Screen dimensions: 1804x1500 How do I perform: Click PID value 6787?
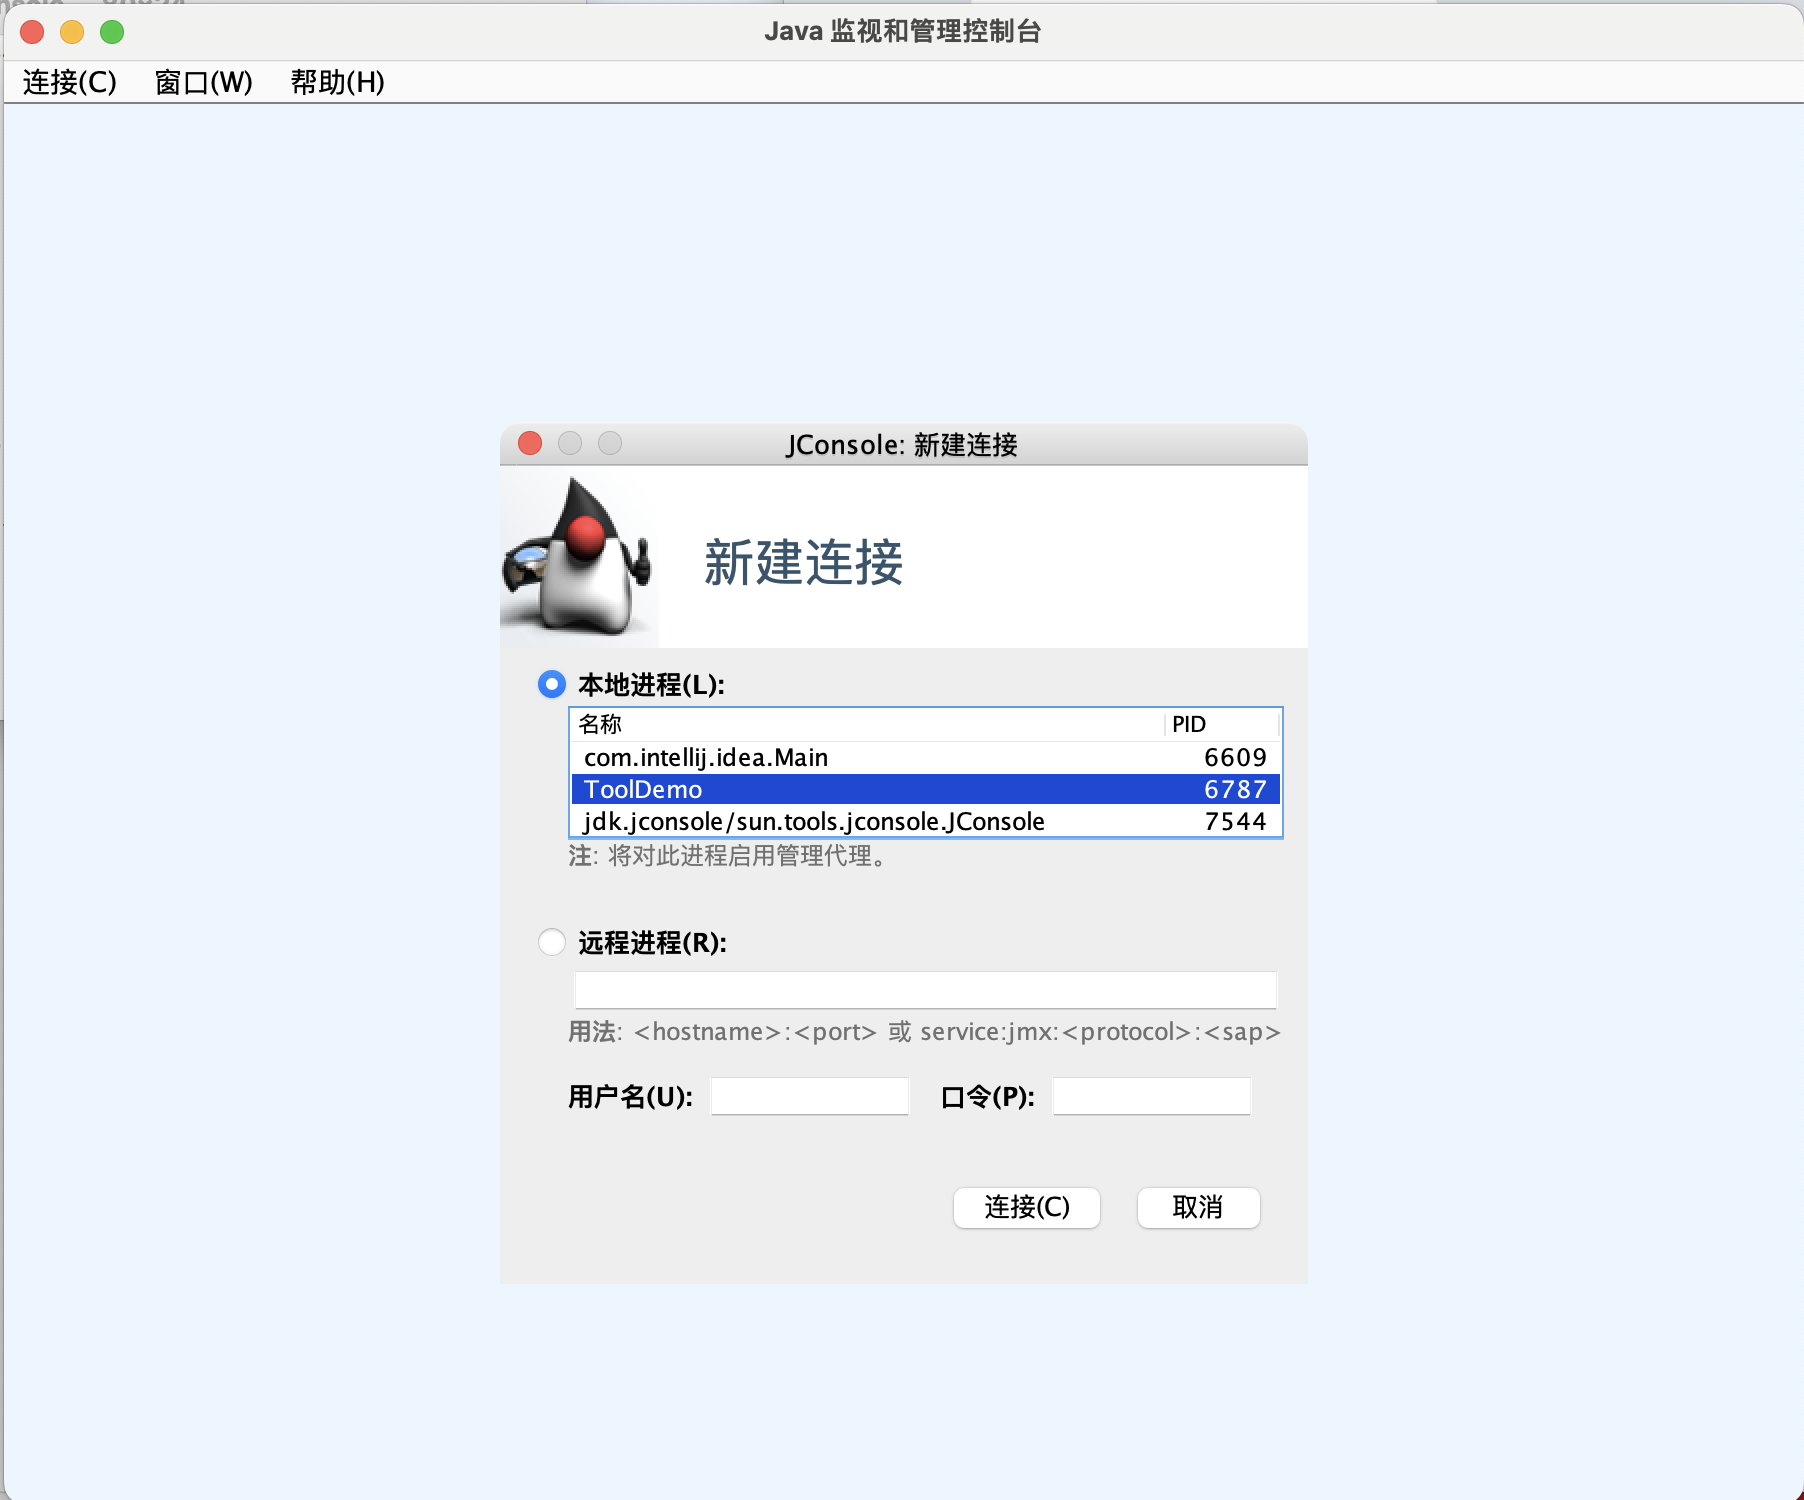point(1235,789)
